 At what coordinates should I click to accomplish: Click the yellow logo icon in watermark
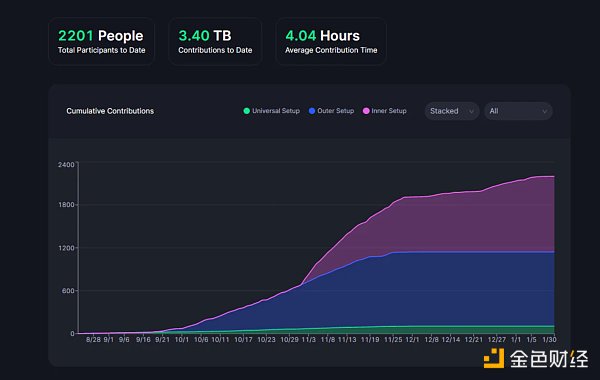(494, 358)
